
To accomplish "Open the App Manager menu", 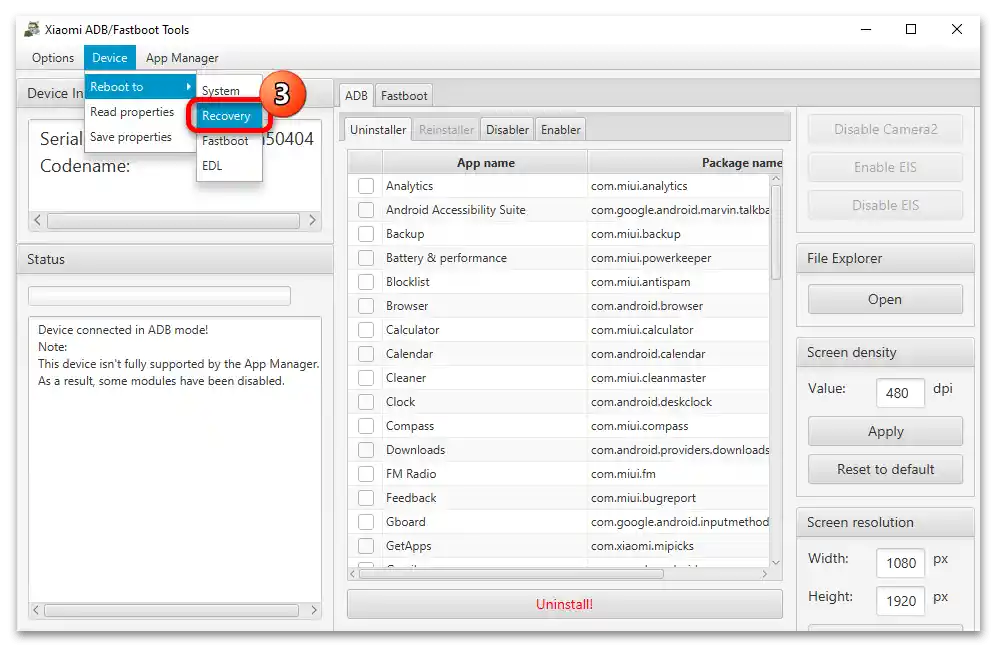I will (182, 58).
